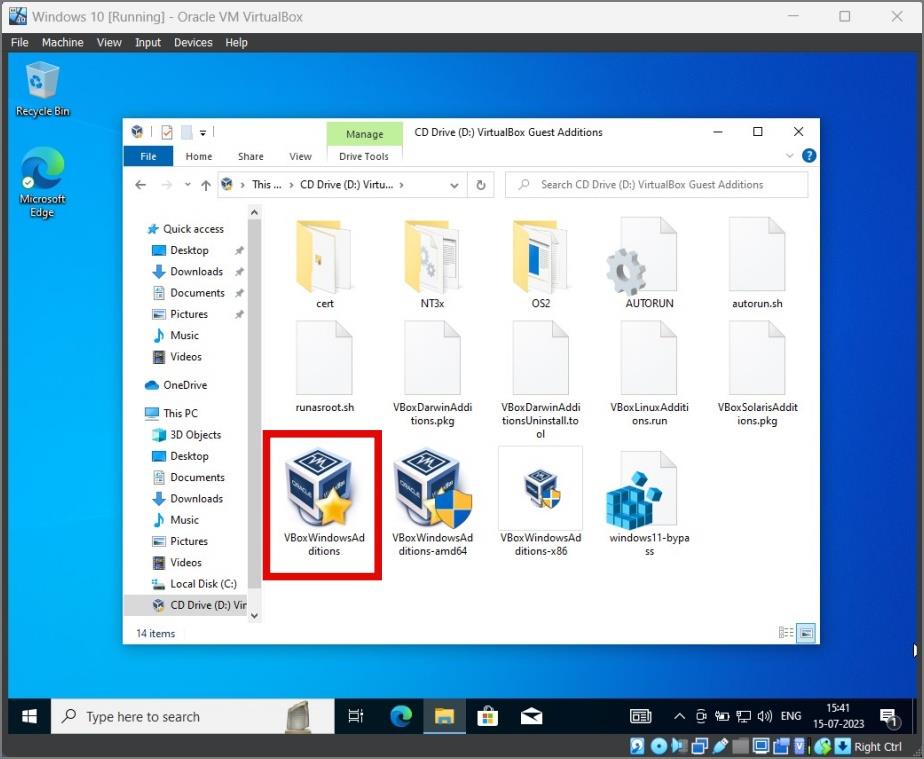924x759 pixels.
Task: Click the ENG language indicator
Action: (791, 716)
